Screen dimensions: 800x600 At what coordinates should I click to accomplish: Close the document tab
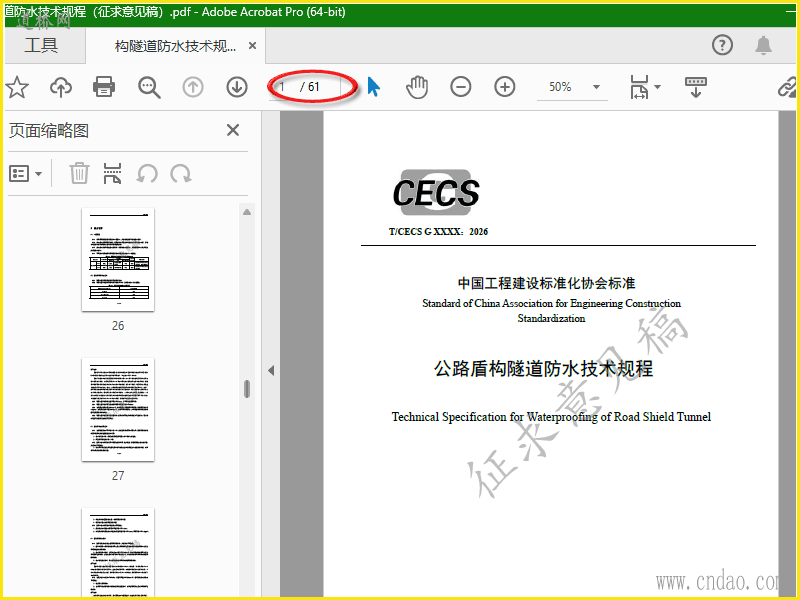pyautogui.click(x=252, y=46)
